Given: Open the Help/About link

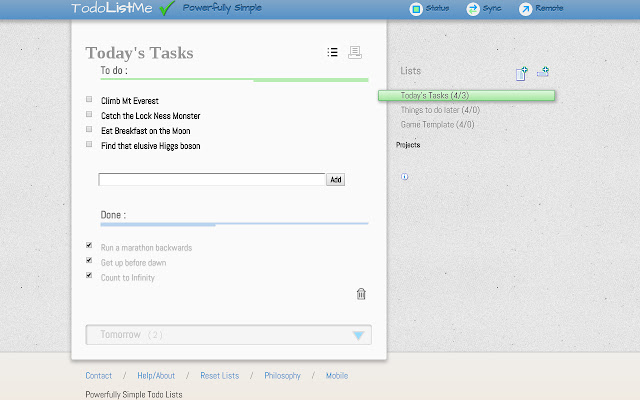Looking at the screenshot, I should [156, 376].
